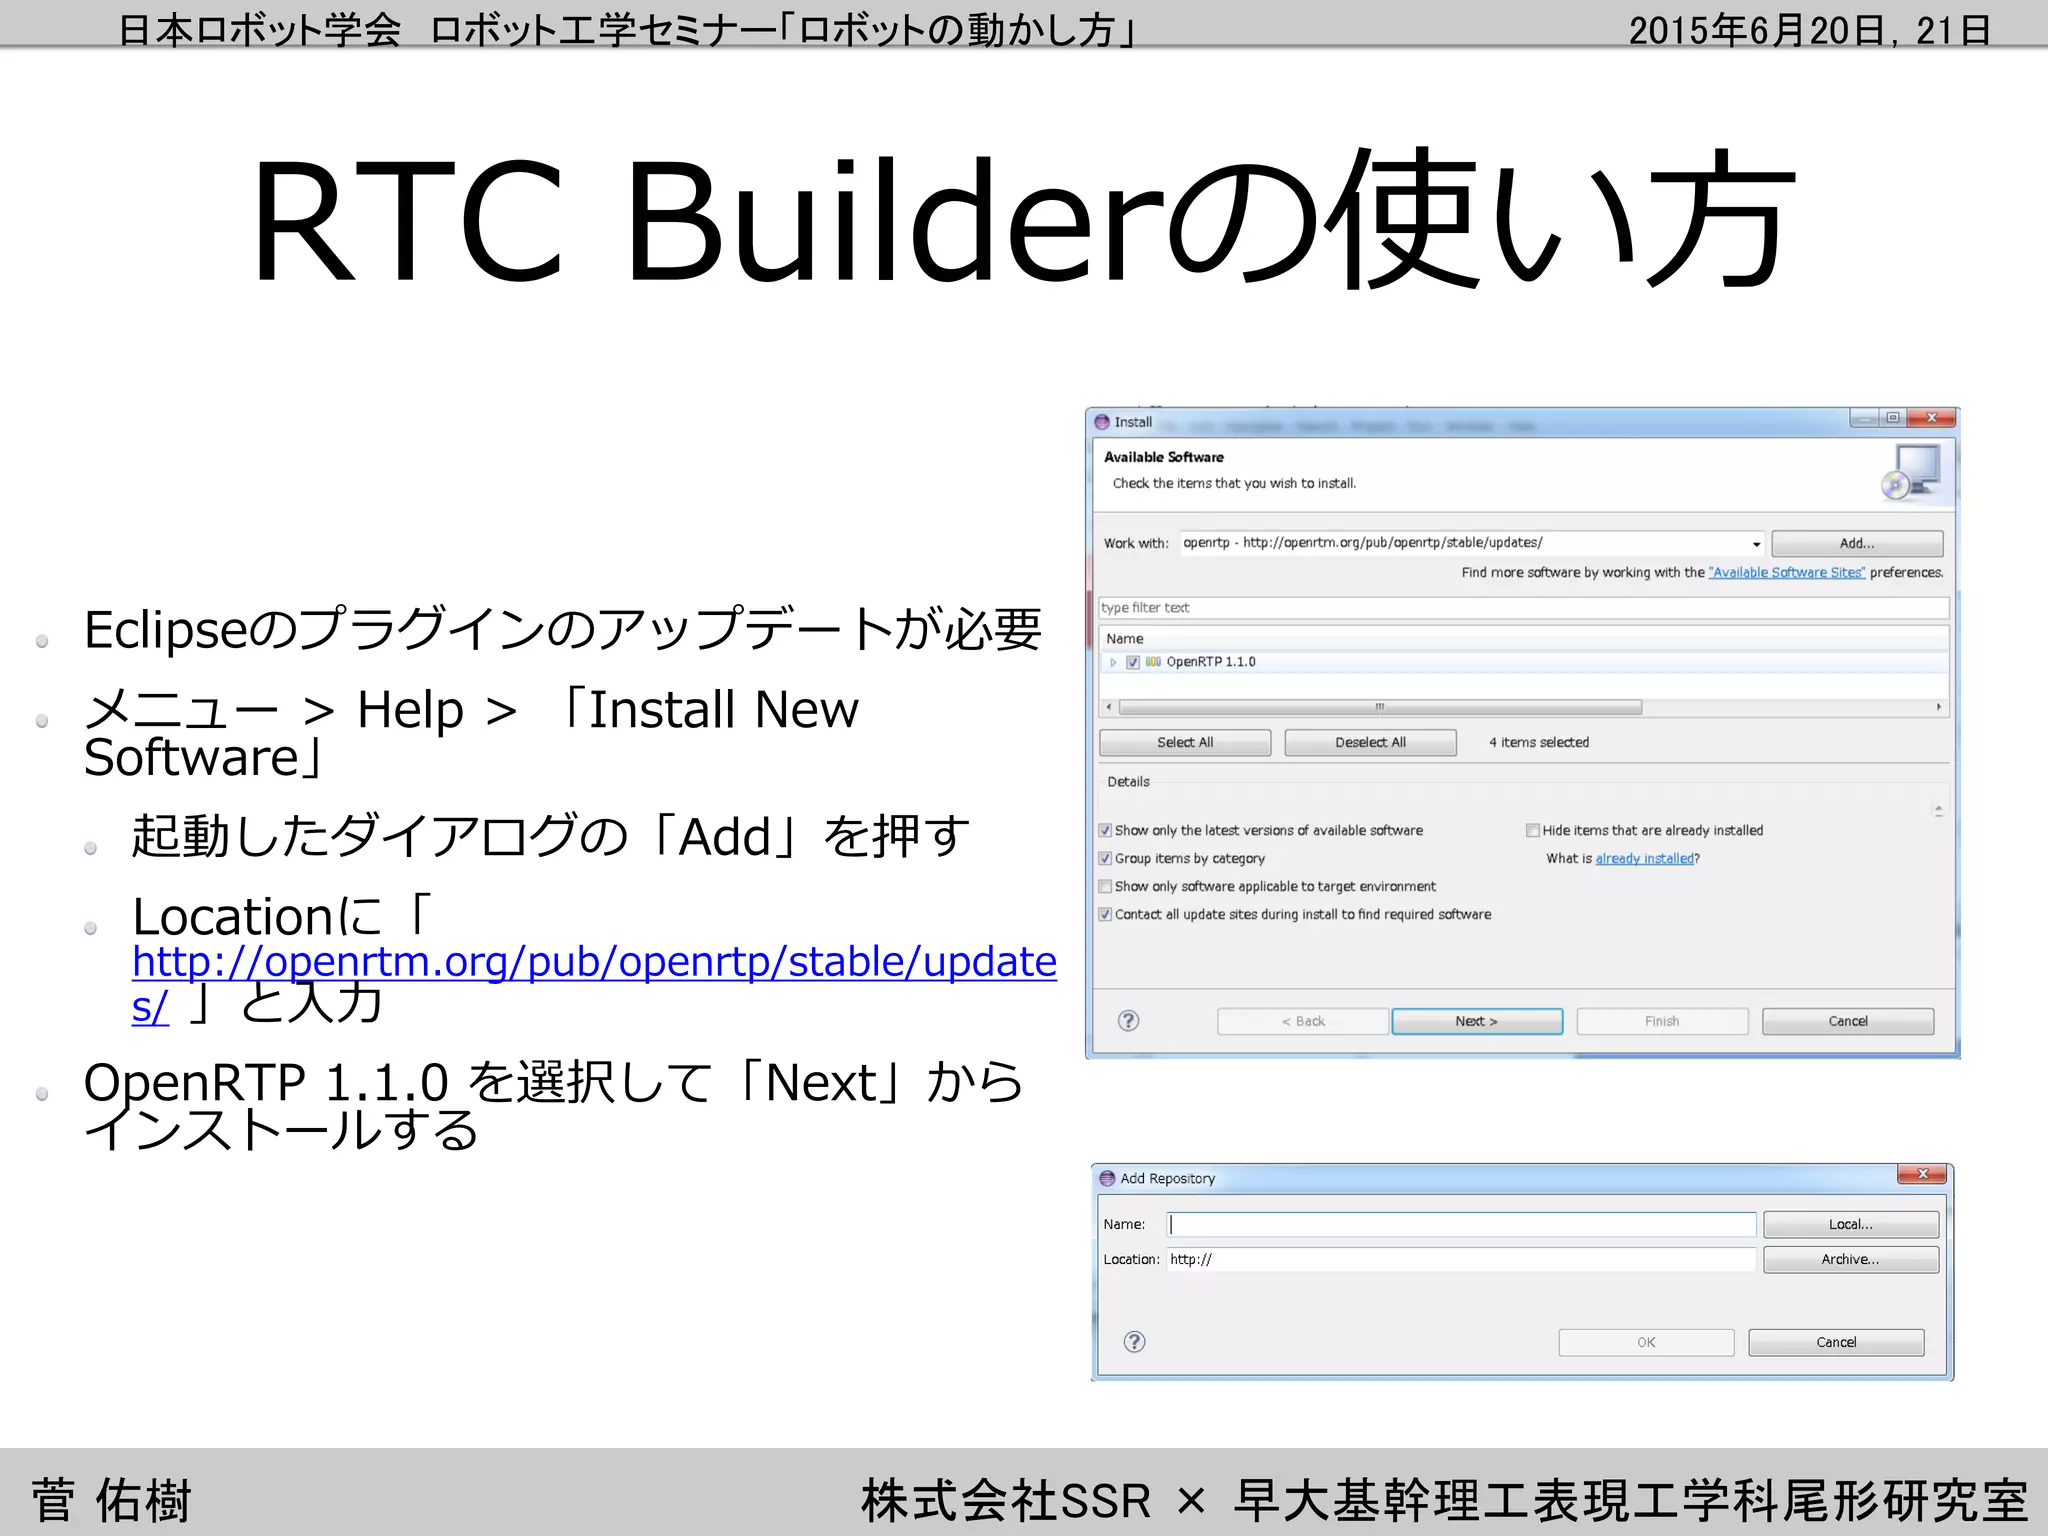Viewport: 2048px width, 1536px height.
Task: Click OK in Add Repository dialog
Action: pos(1646,1342)
